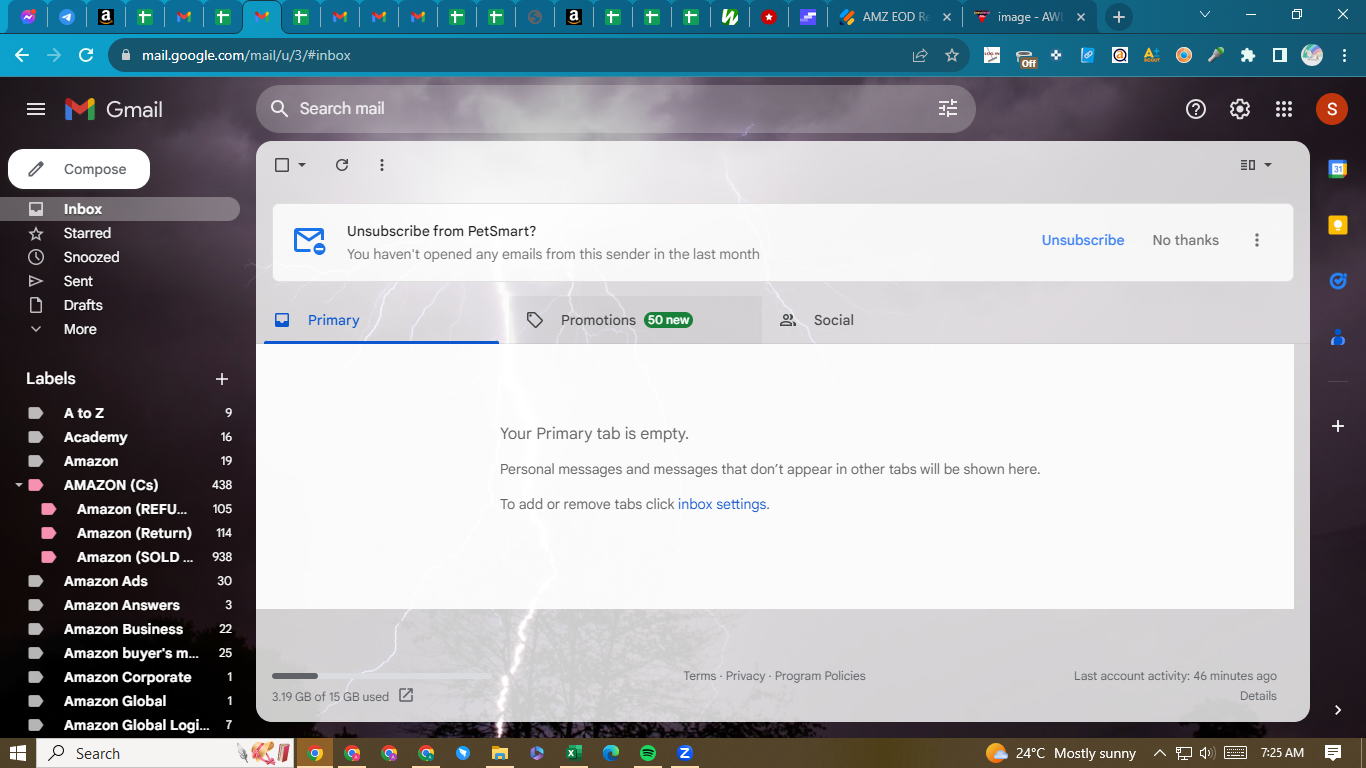Screen dimensions: 1366x768
Task: Refresh the inbox
Action: [x=342, y=165]
